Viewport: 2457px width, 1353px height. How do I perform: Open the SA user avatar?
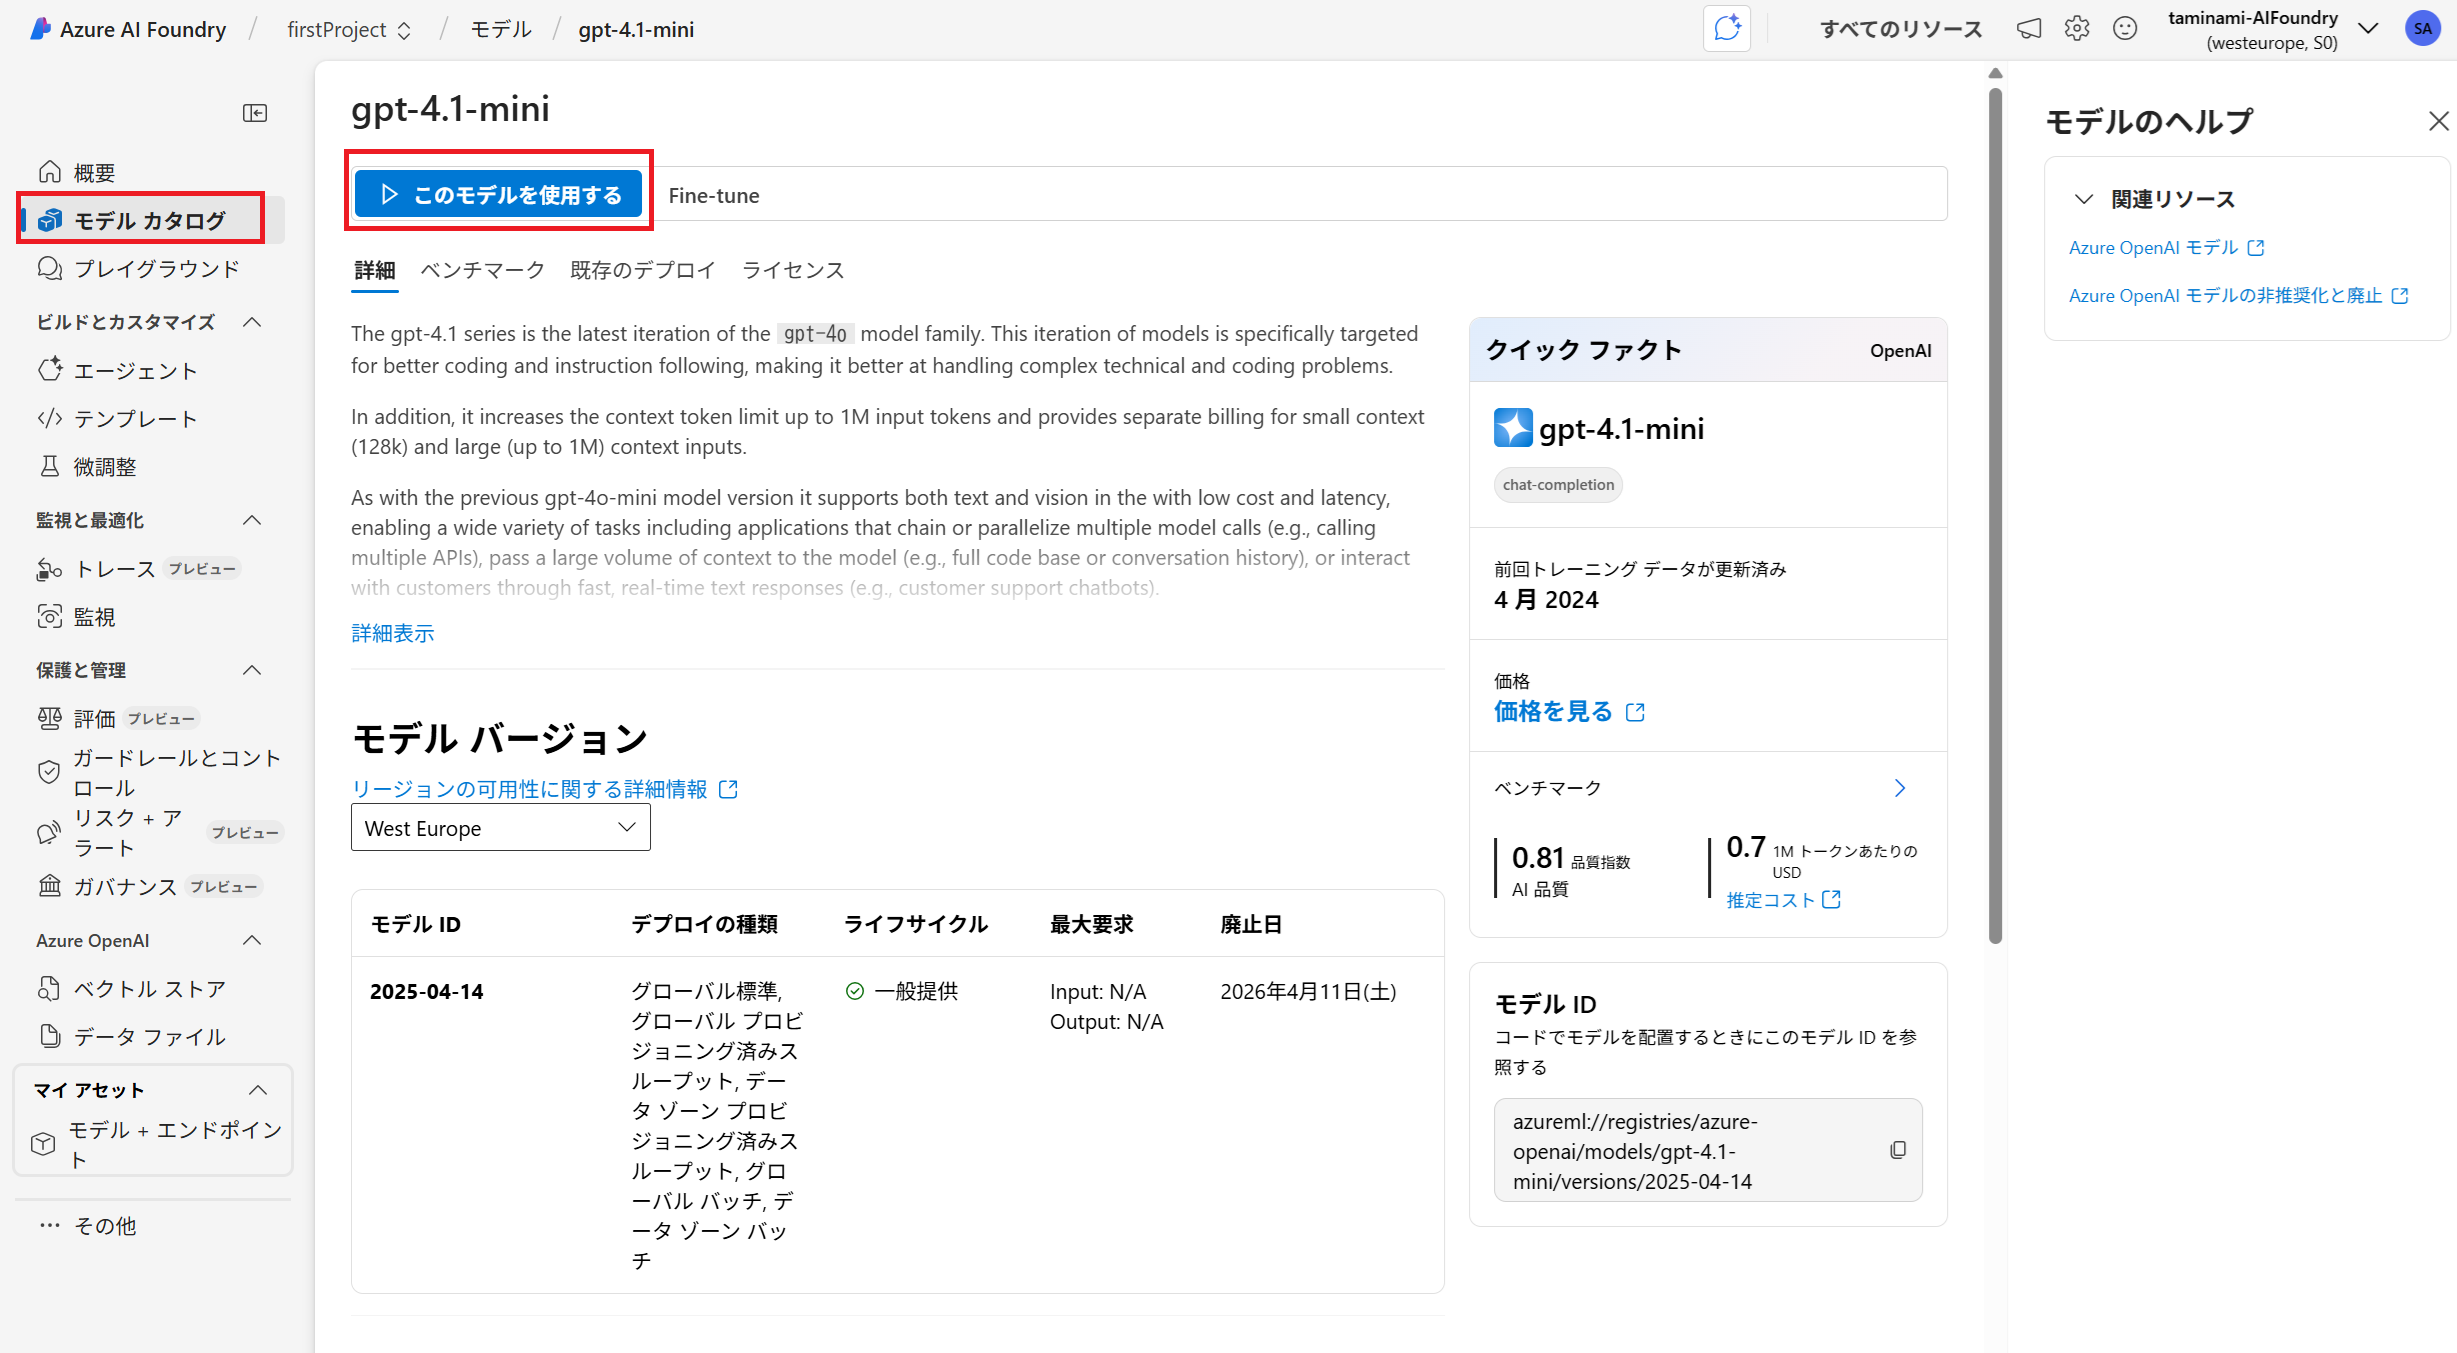pos(2422,28)
